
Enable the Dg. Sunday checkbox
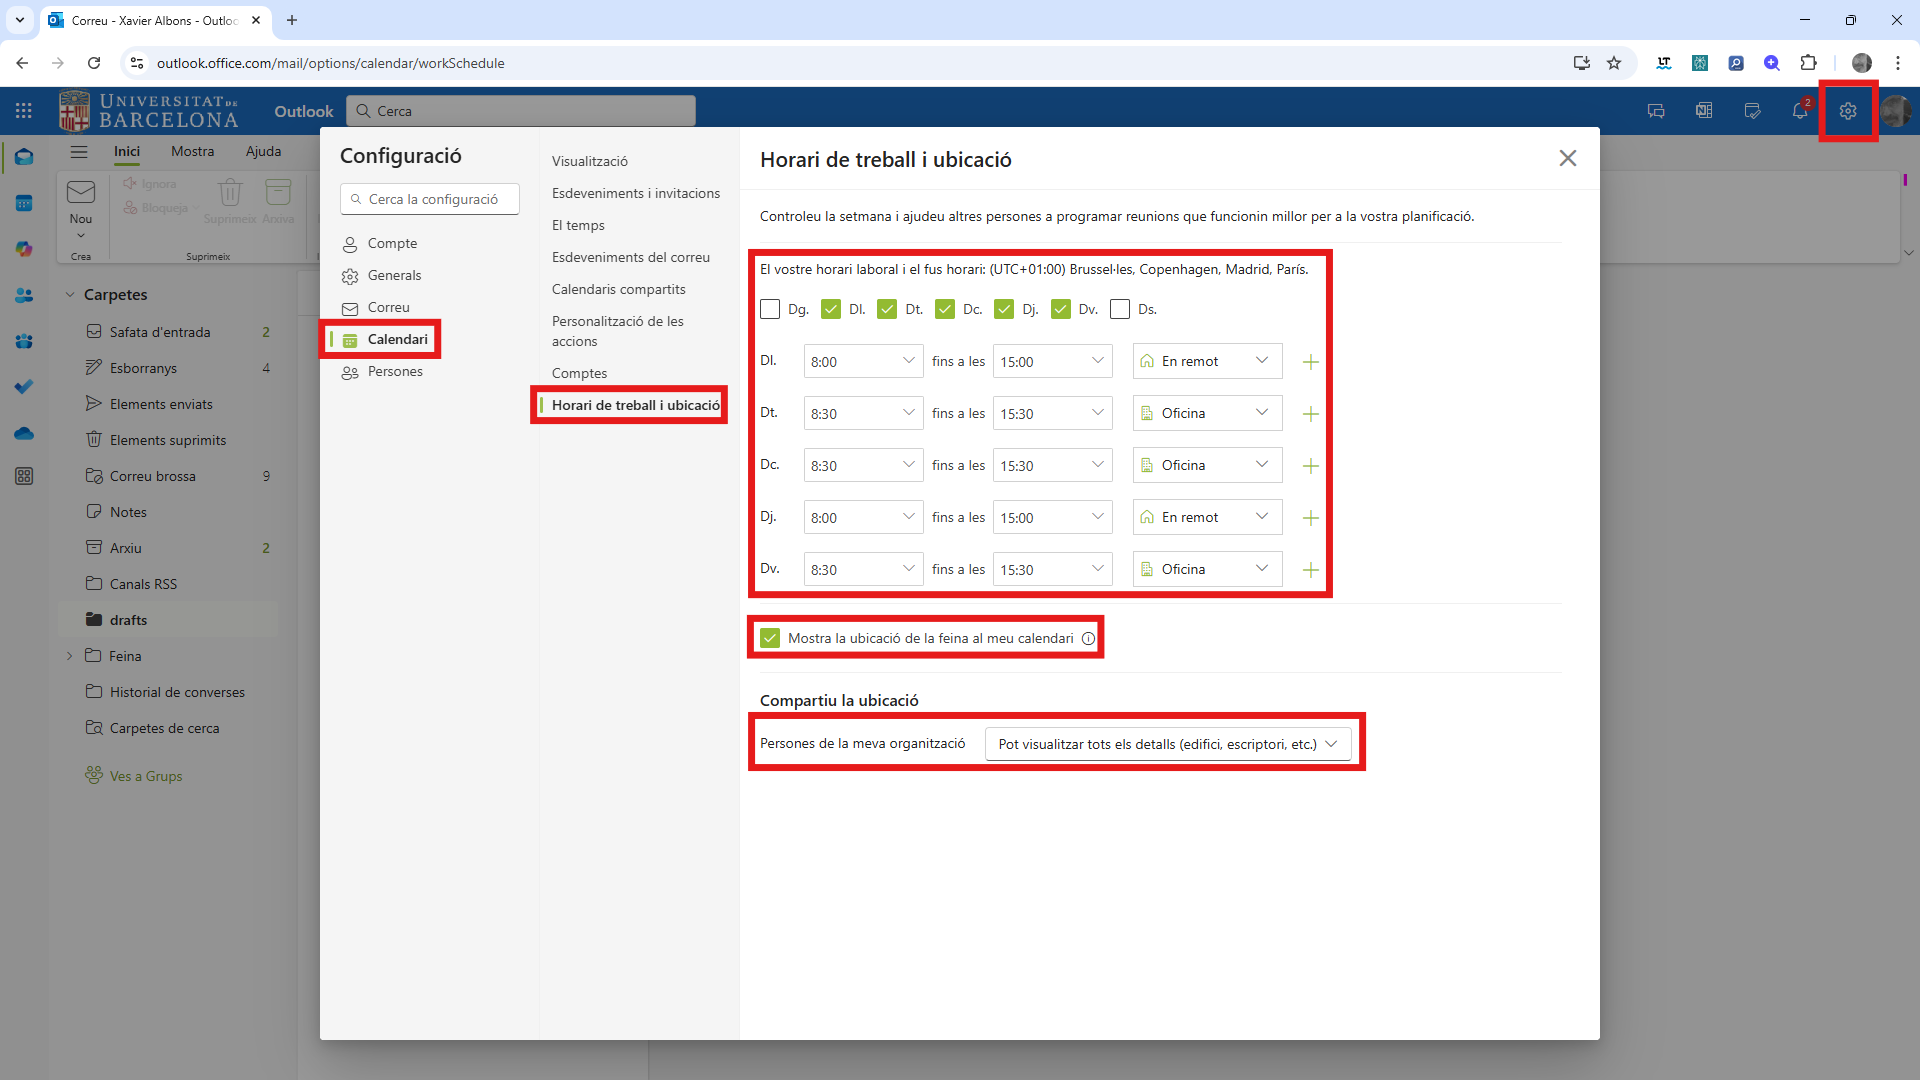(x=770, y=309)
